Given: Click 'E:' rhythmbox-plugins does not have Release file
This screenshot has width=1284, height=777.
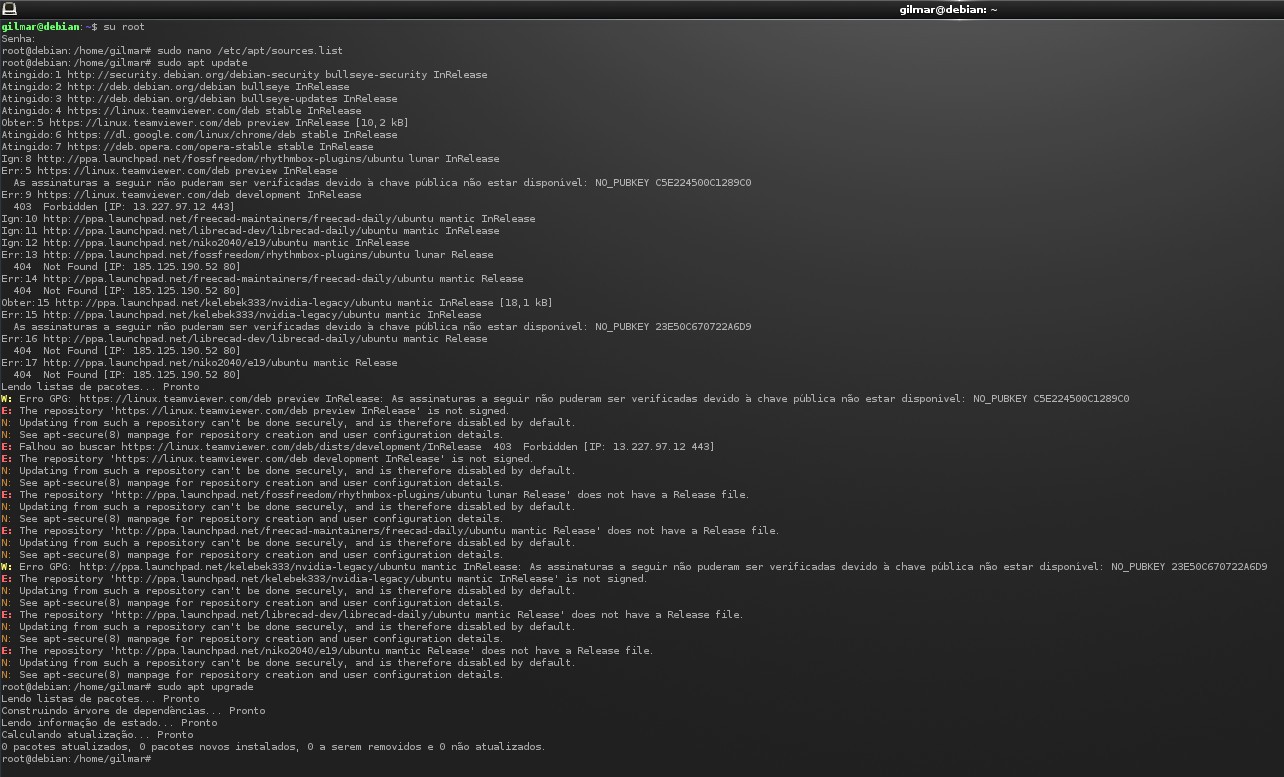Looking at the screenshot, I should tap(375, 494).
